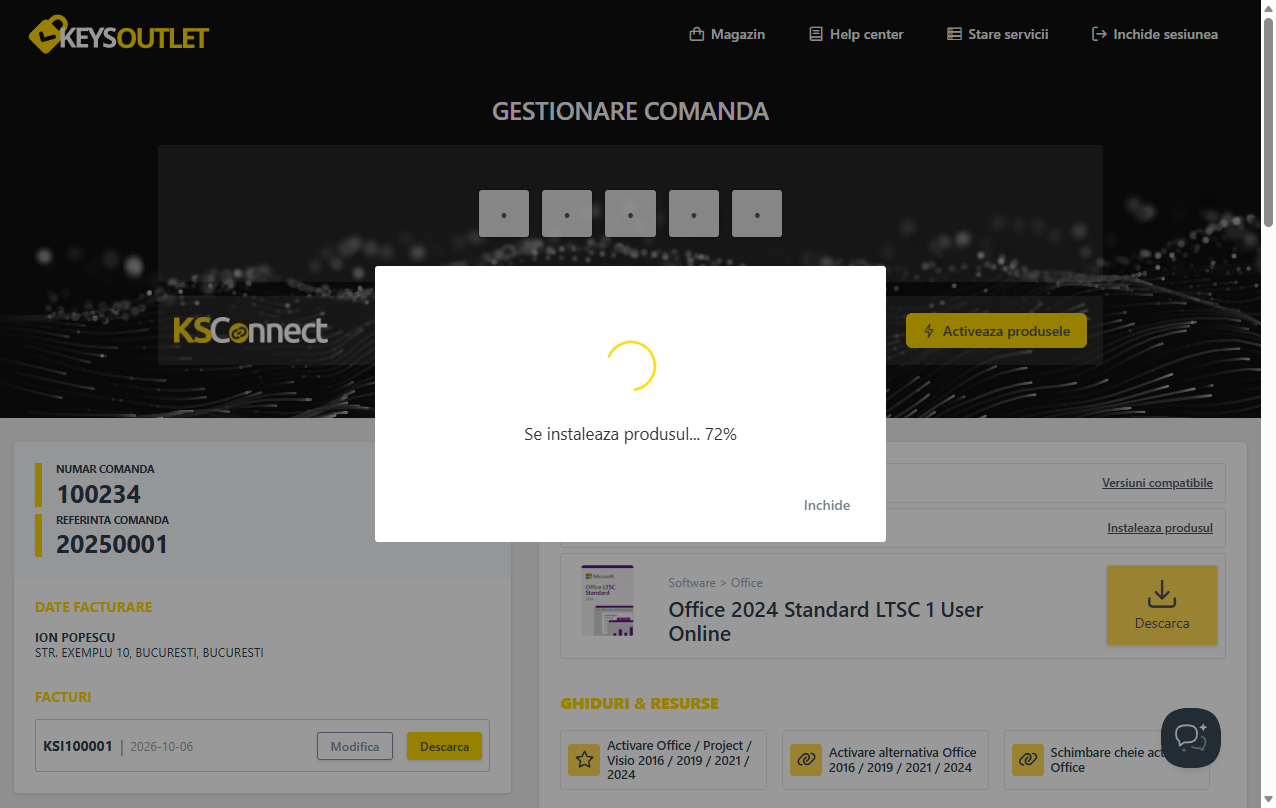The image size is (1276, 808).
Task: Log out via Inchide sesiunea
Action: pos(1155,34)
